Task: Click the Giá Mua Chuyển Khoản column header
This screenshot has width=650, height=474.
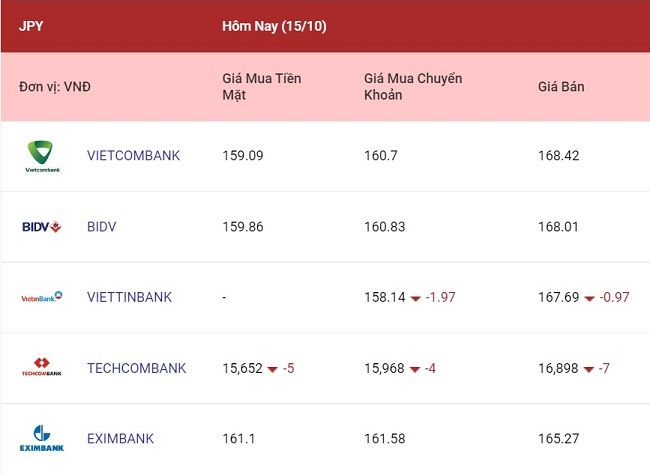Action: (x=413, y=87)
